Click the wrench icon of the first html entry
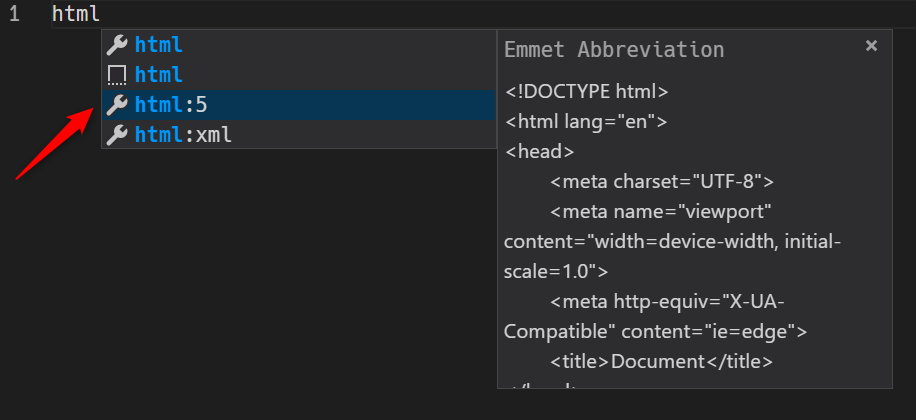The image size is (916, 420). pos(117,45)
